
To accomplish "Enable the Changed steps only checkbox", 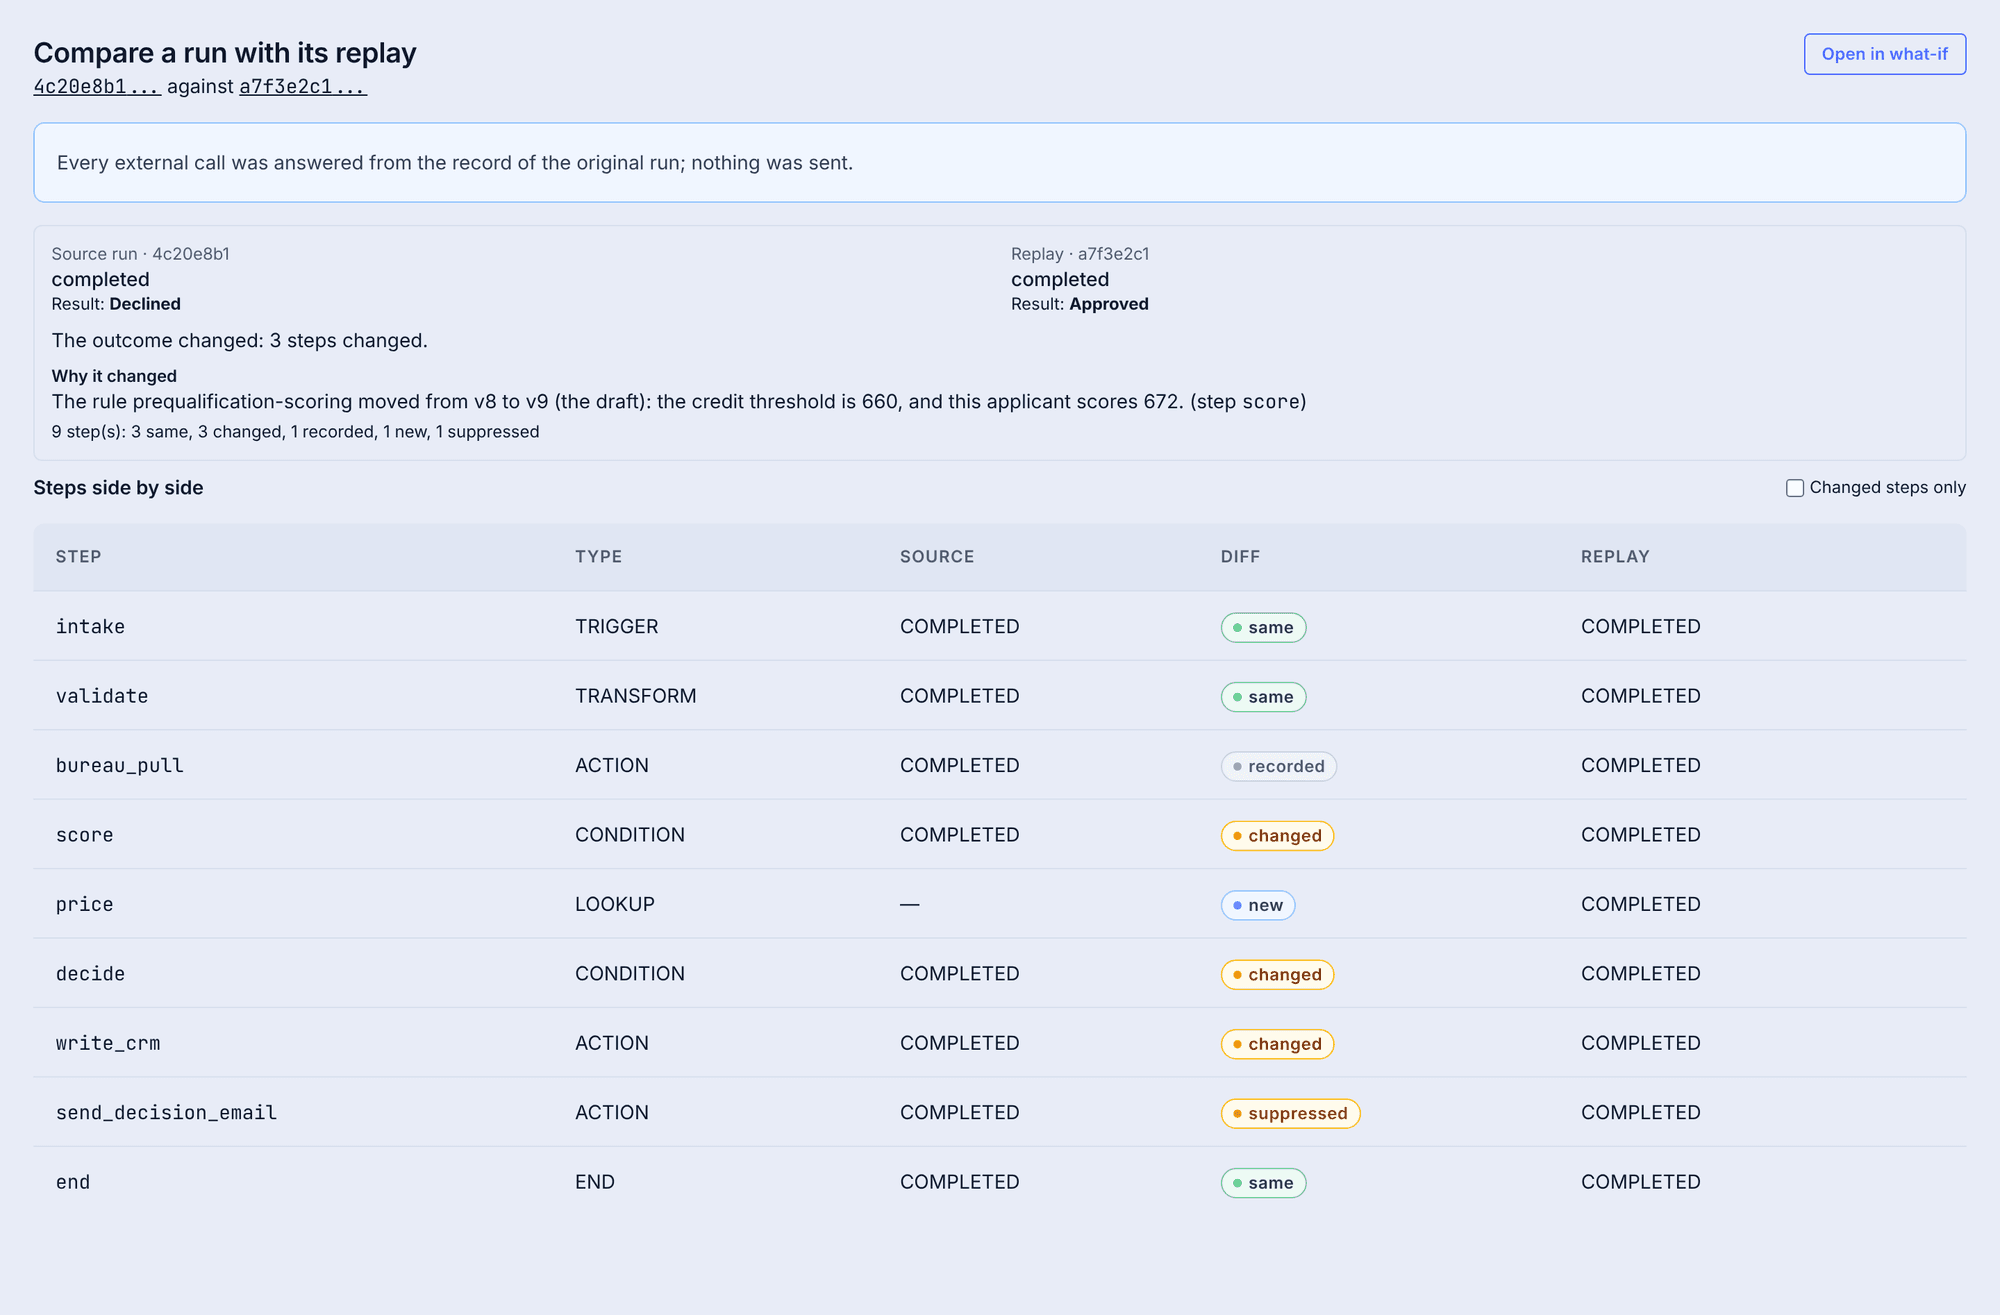I will (x=1795, y=488).
